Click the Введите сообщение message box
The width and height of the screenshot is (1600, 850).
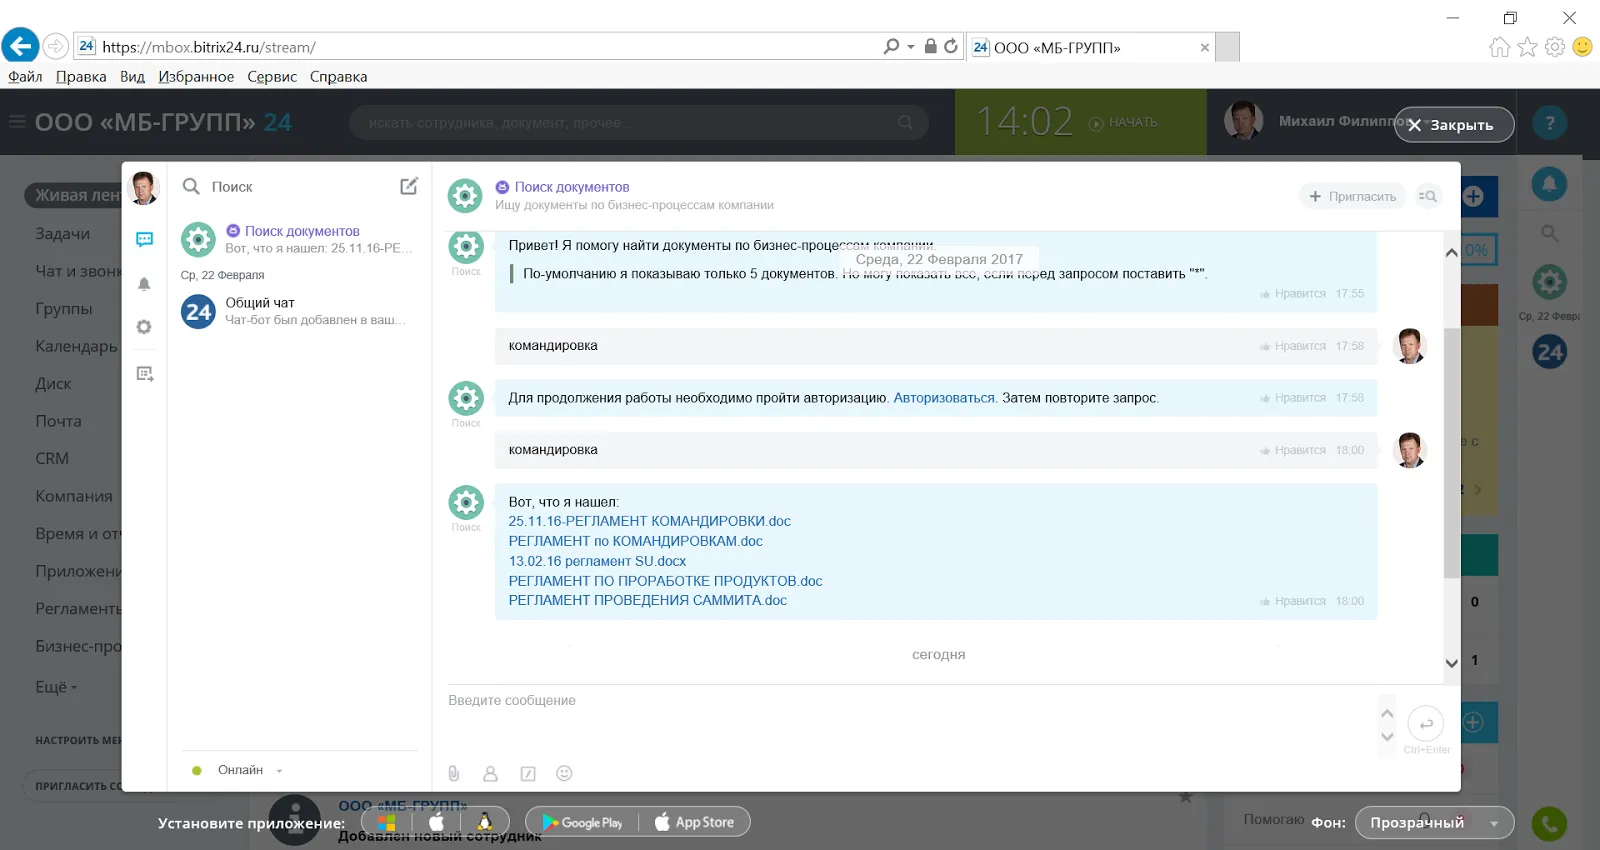pyautogui.click(x=910, y=723)
